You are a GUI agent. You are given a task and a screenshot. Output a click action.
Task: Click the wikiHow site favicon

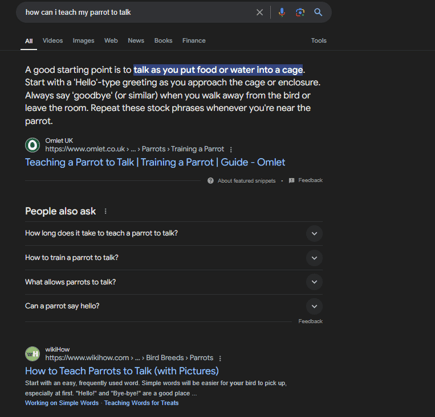point(32,354)
